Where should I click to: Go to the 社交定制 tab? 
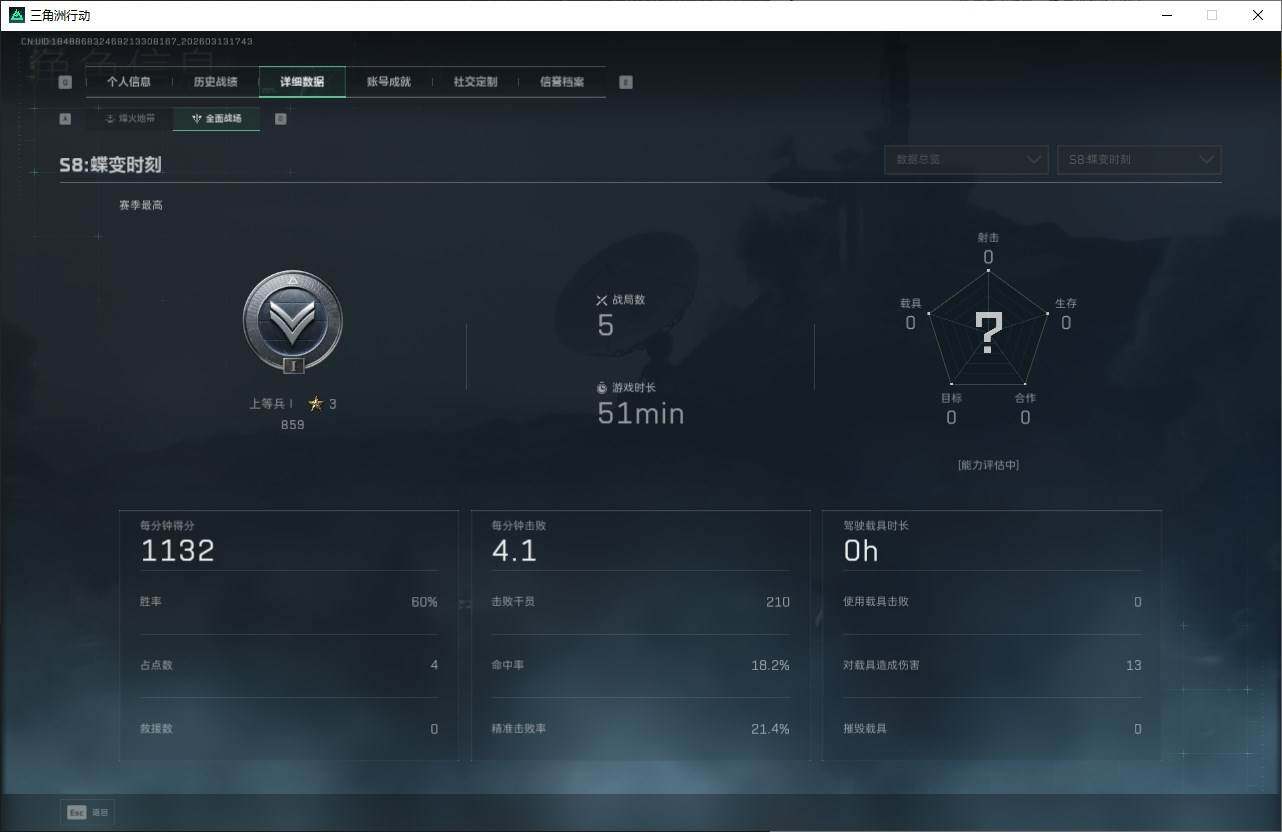475,82
